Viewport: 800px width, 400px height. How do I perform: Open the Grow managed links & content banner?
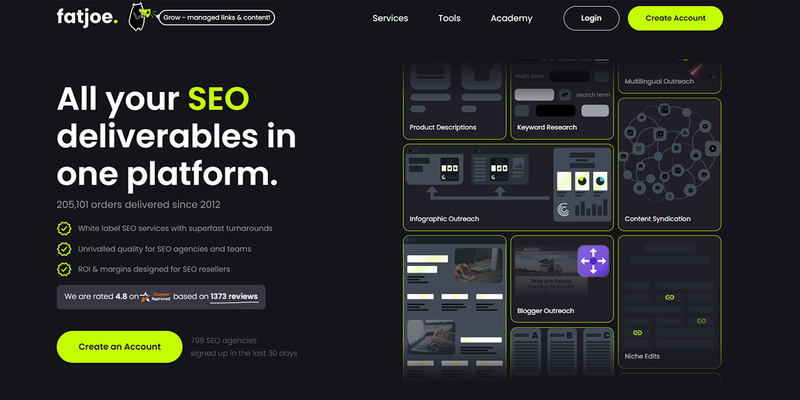217,18
